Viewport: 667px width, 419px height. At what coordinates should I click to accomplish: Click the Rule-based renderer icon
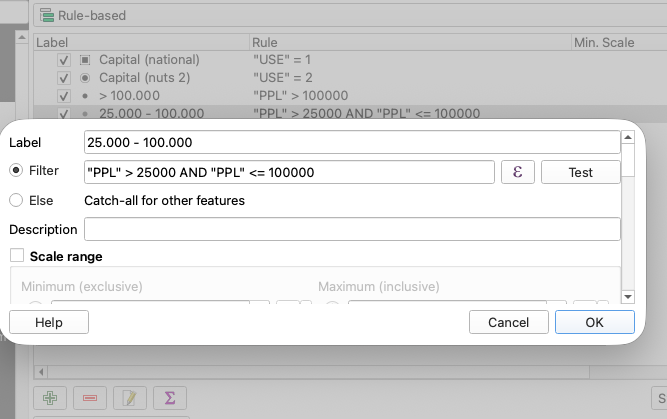point(46,16)
